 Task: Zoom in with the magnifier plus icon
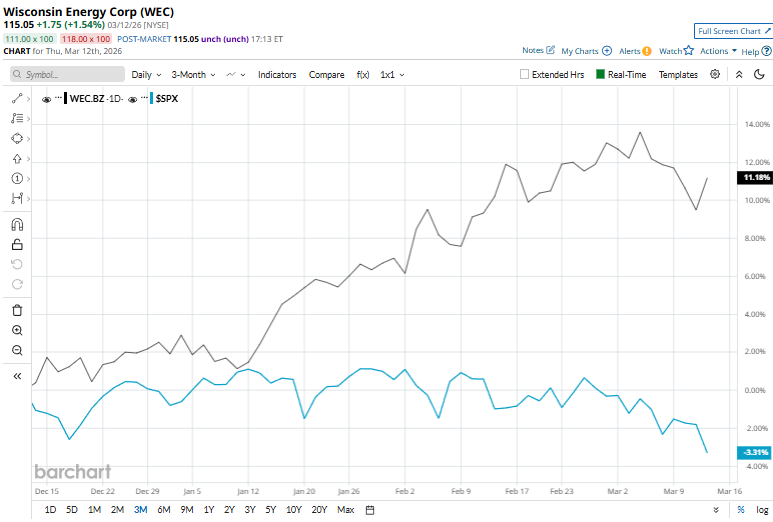pos(17,330)
